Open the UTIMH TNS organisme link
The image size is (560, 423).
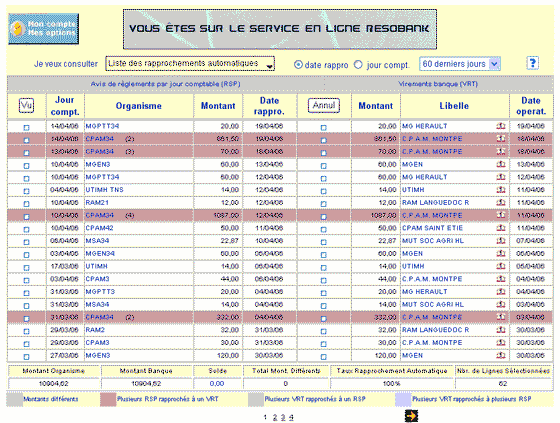coord(104,190)
